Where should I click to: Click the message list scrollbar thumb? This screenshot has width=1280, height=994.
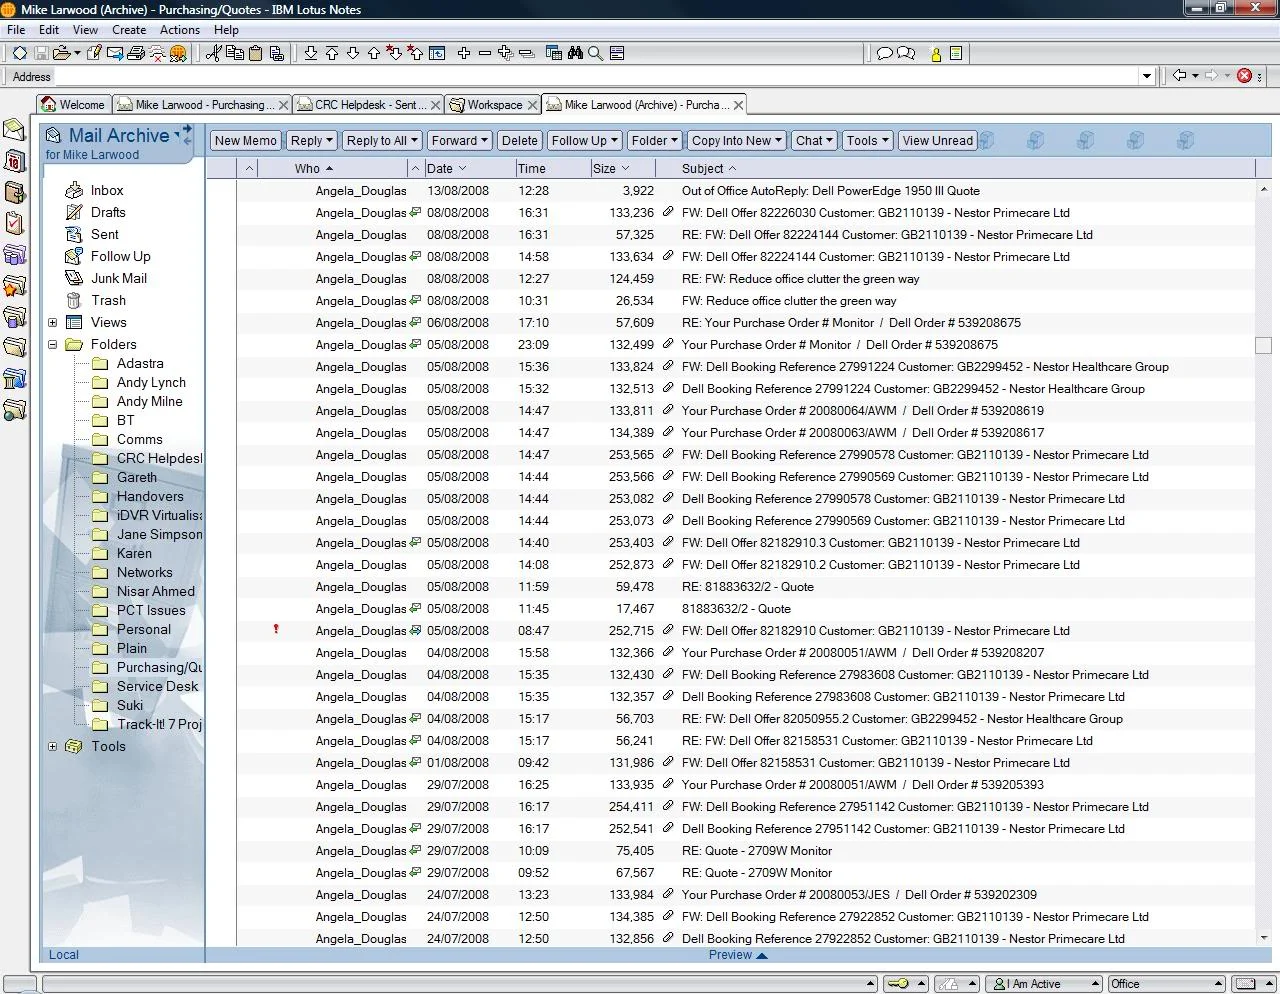click(1264, 344)
